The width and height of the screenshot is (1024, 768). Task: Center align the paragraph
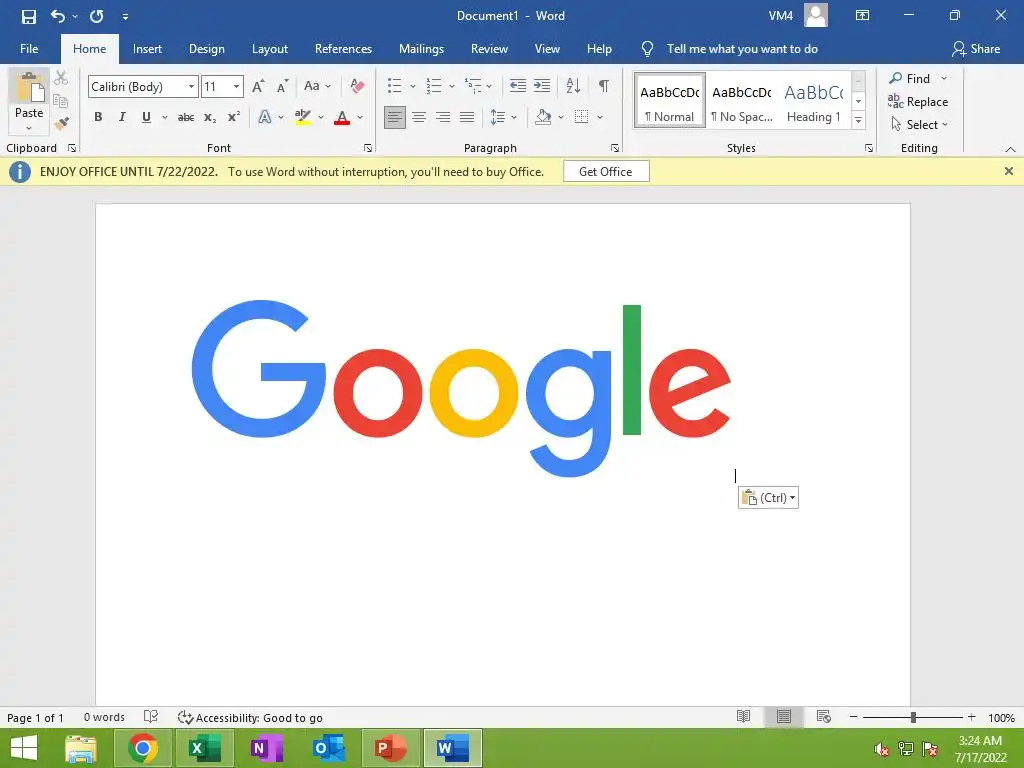coord(419,118)
